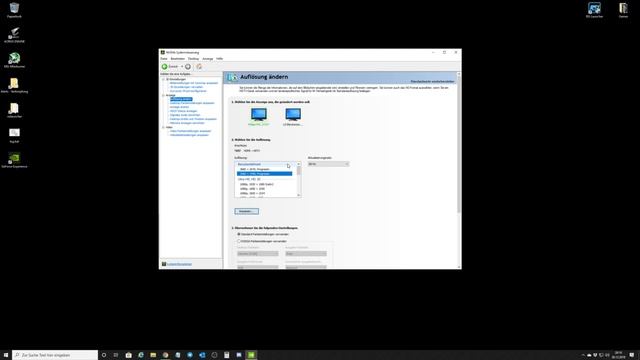Click the green Zurück back arrow icon

(x=164, y=67)
